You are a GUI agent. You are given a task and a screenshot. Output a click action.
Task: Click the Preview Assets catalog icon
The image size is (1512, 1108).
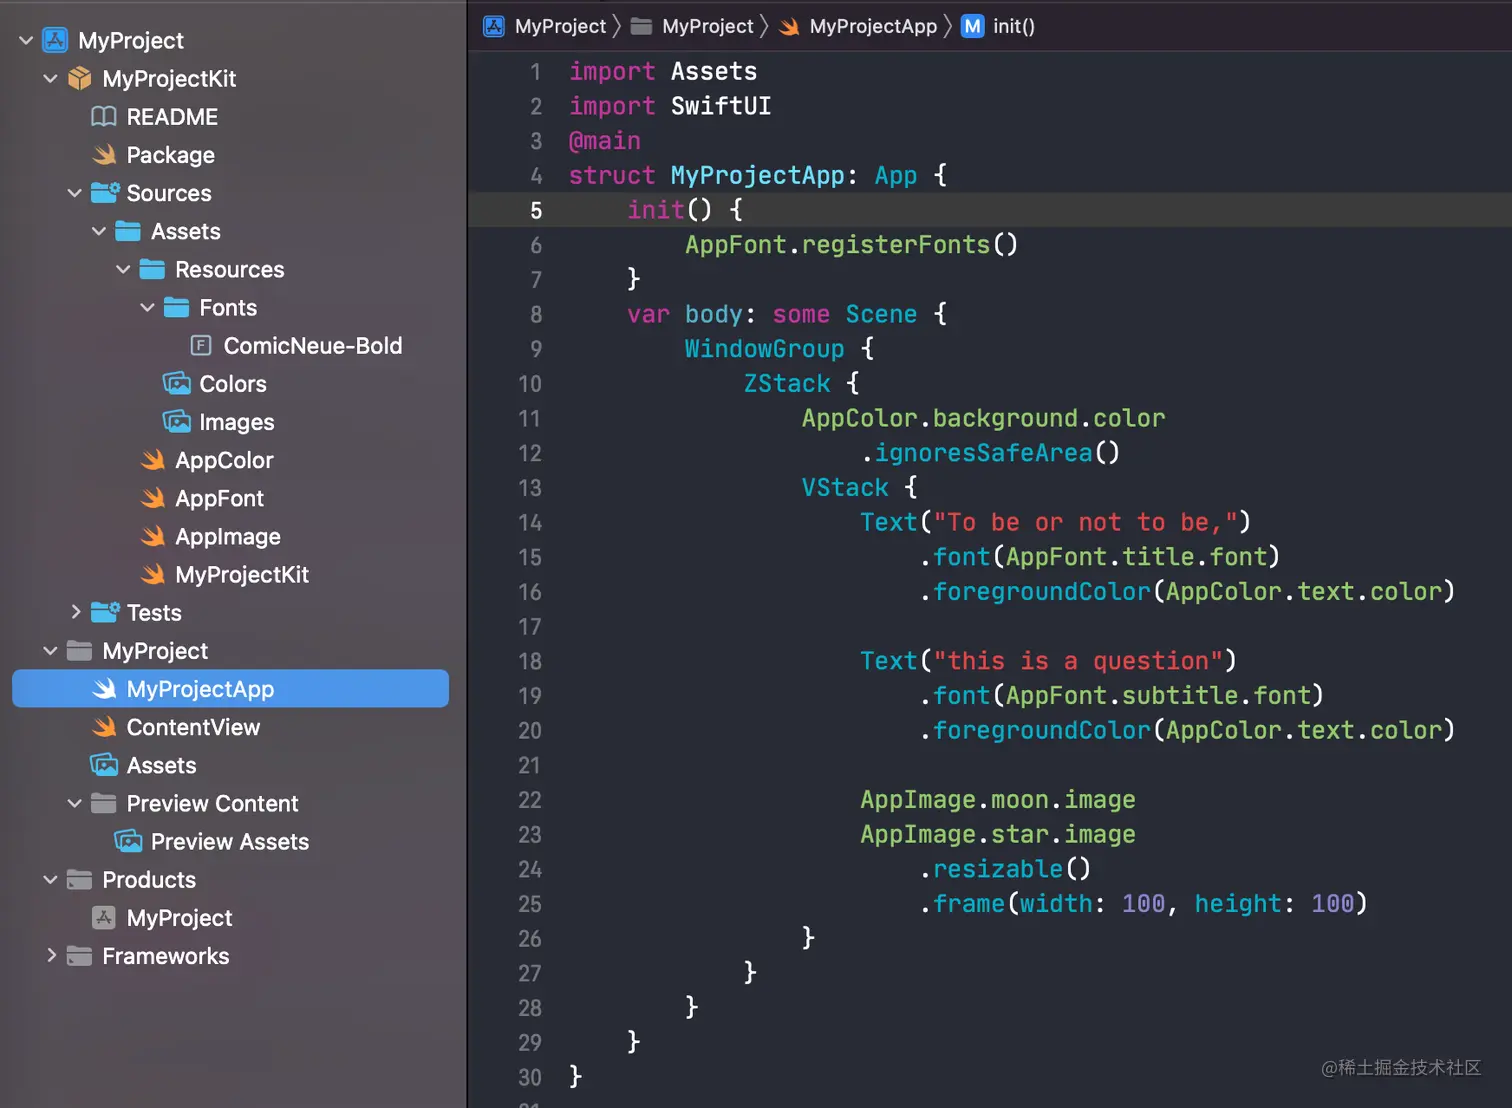coord(128,841)
